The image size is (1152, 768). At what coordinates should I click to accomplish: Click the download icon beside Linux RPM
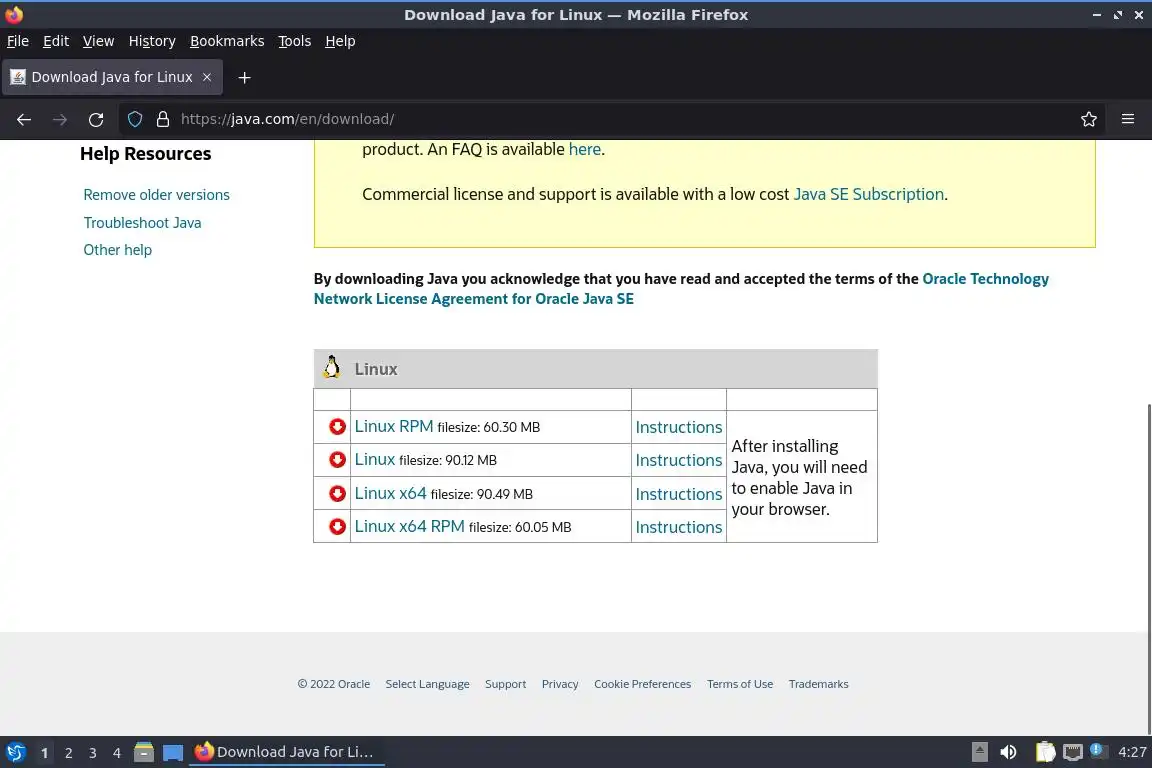pos(337,427)
